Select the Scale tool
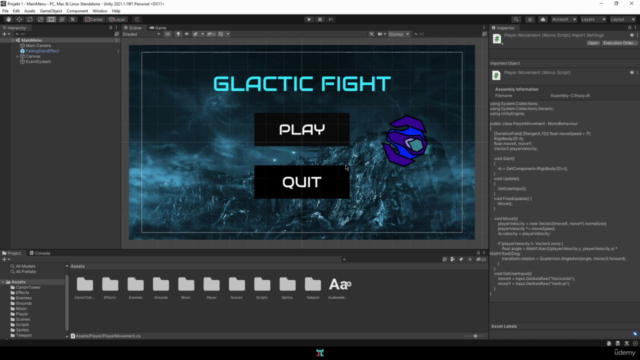 (40, 19)
